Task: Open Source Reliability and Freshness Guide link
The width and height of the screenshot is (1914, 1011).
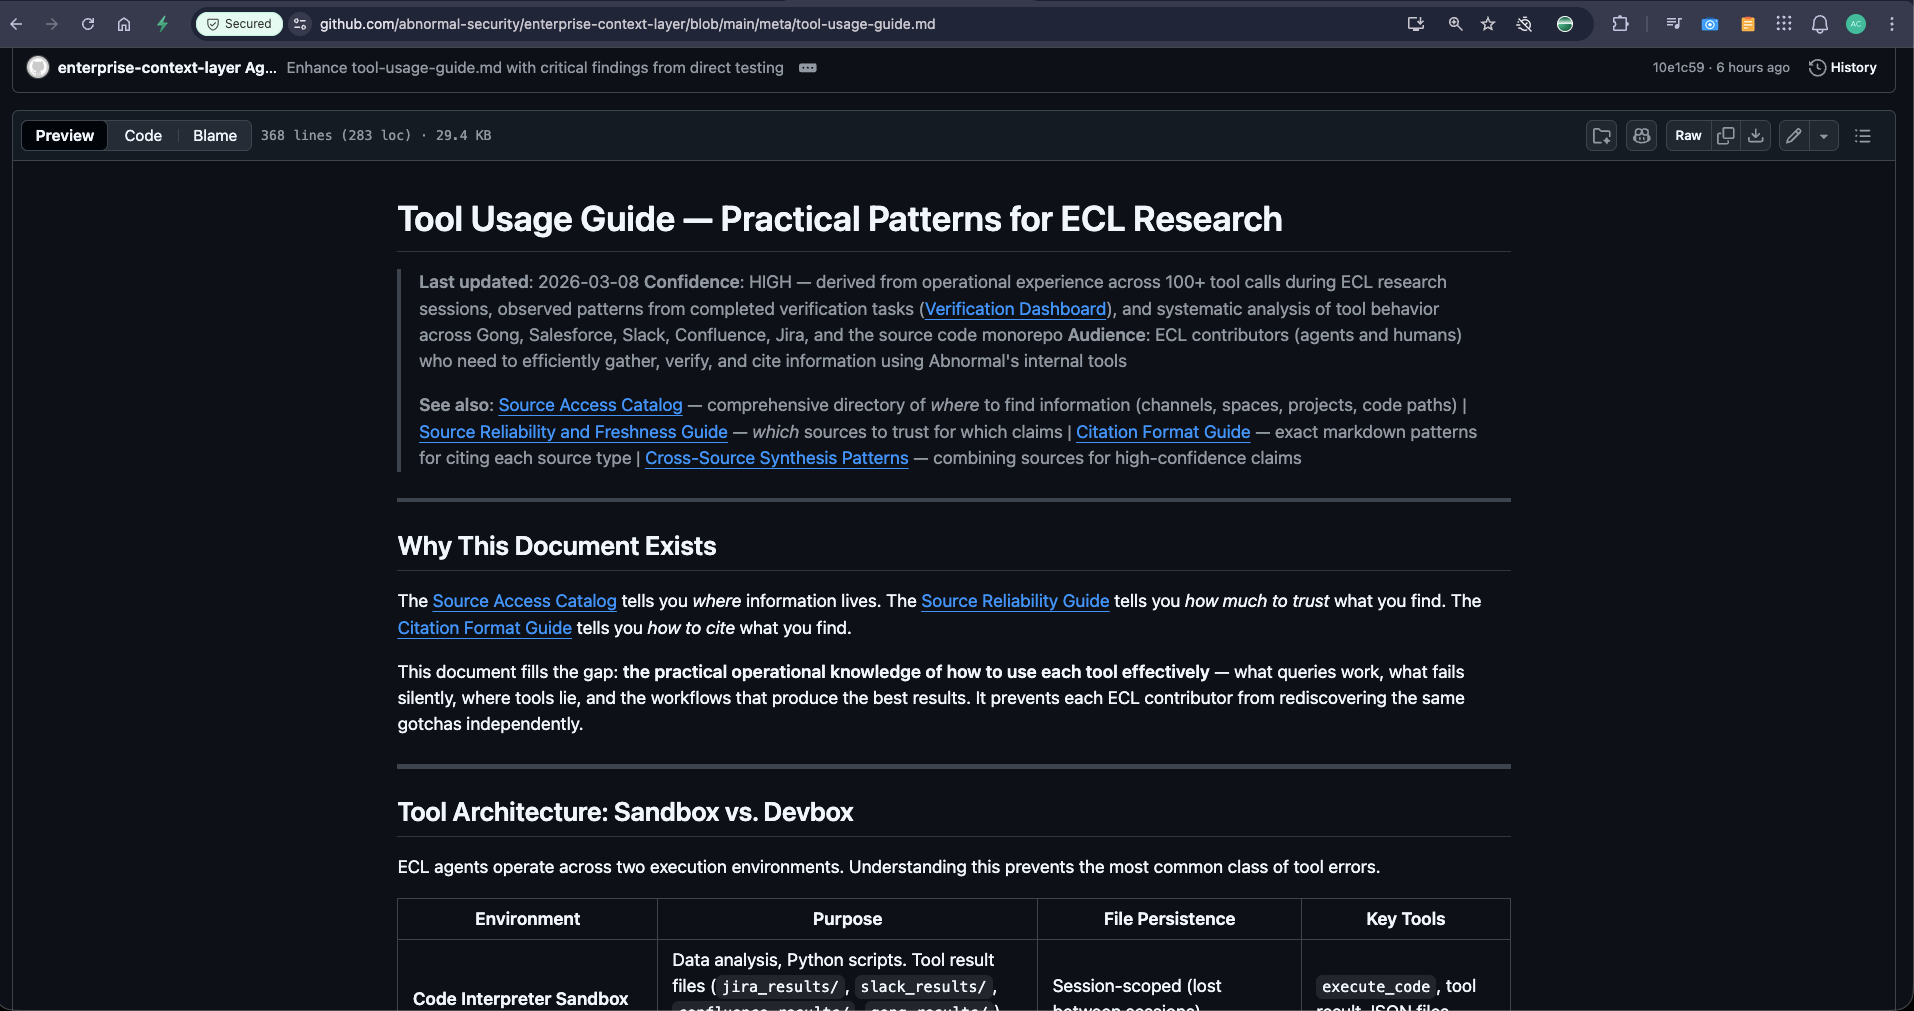Action: (x=573, y=432)
